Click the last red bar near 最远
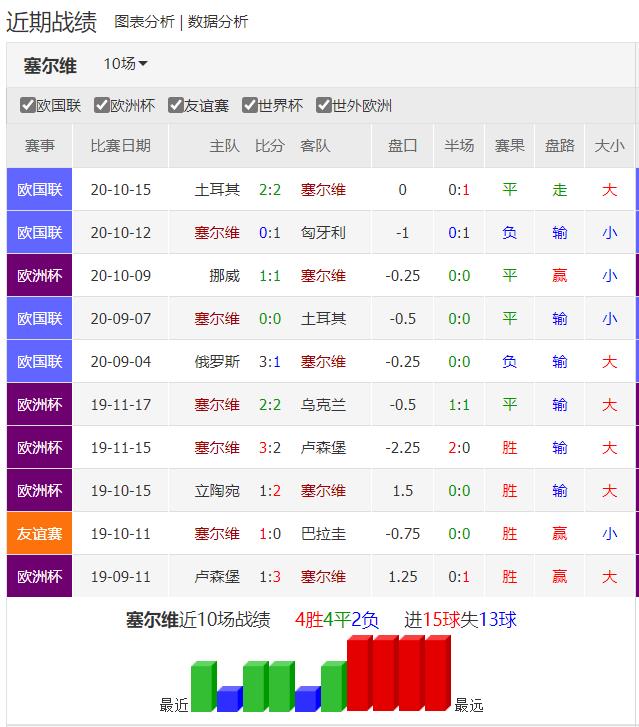 437,674
